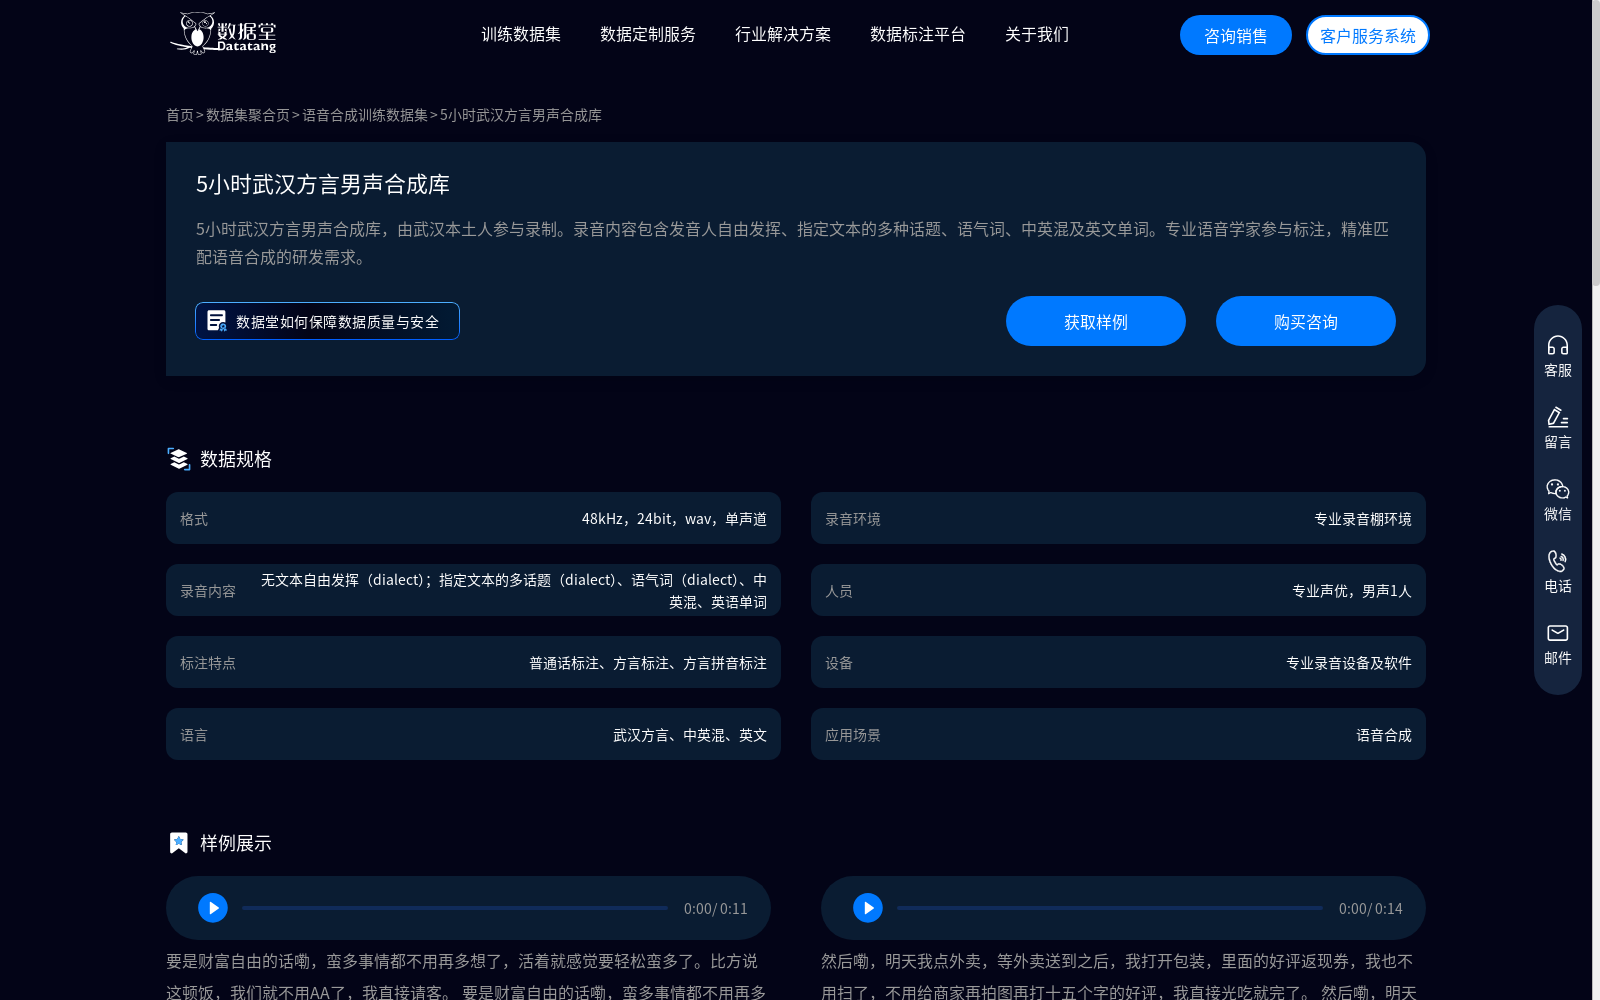Click the Datatang owl logo
Screen dimensions: 1600x1000
(x=222, y=33)
